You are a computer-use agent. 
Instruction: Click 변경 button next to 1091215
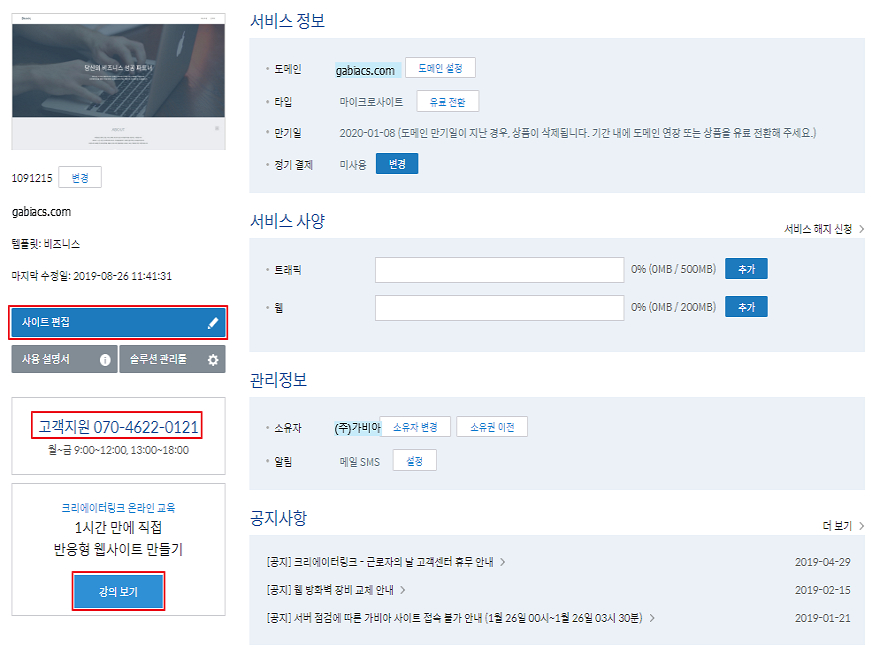point(80,177)
